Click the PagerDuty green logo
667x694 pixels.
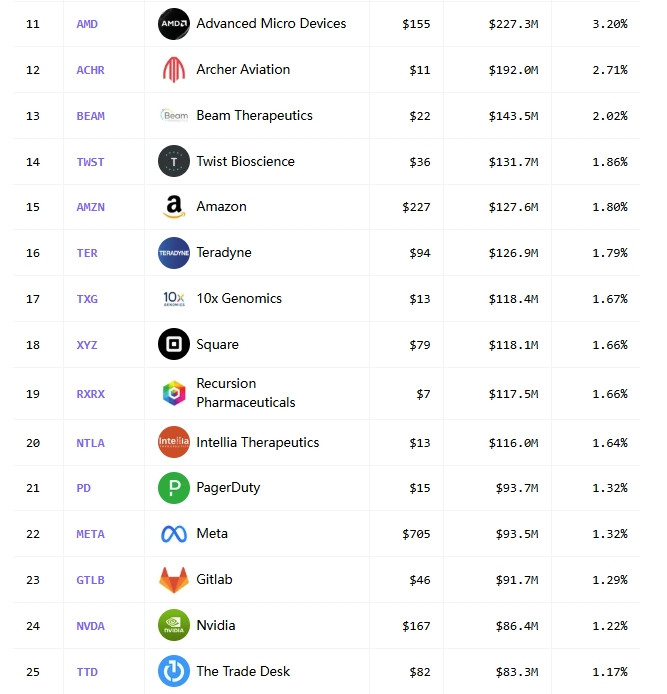173,488
